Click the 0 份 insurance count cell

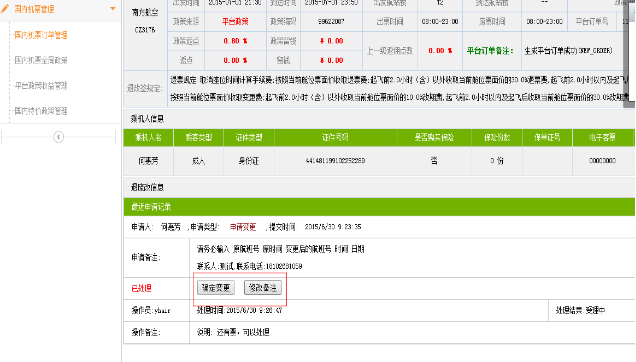coord(497,161)
